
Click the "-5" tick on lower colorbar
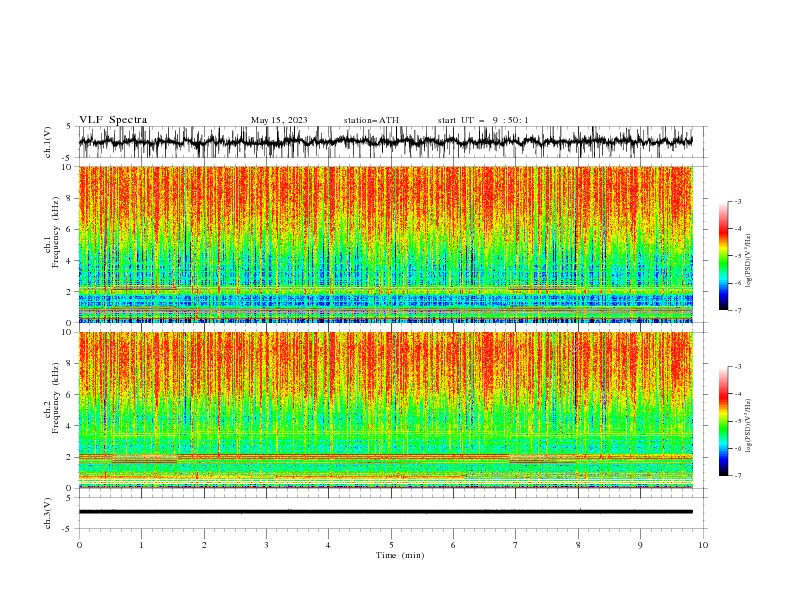[738, 421]
